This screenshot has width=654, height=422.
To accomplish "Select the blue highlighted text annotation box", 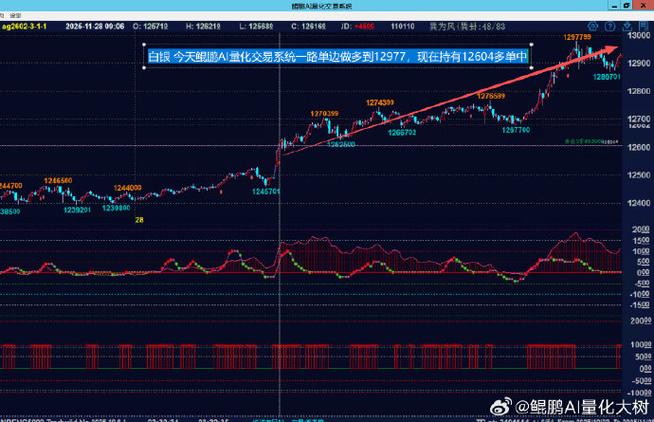I will click(x=337, y=58).
